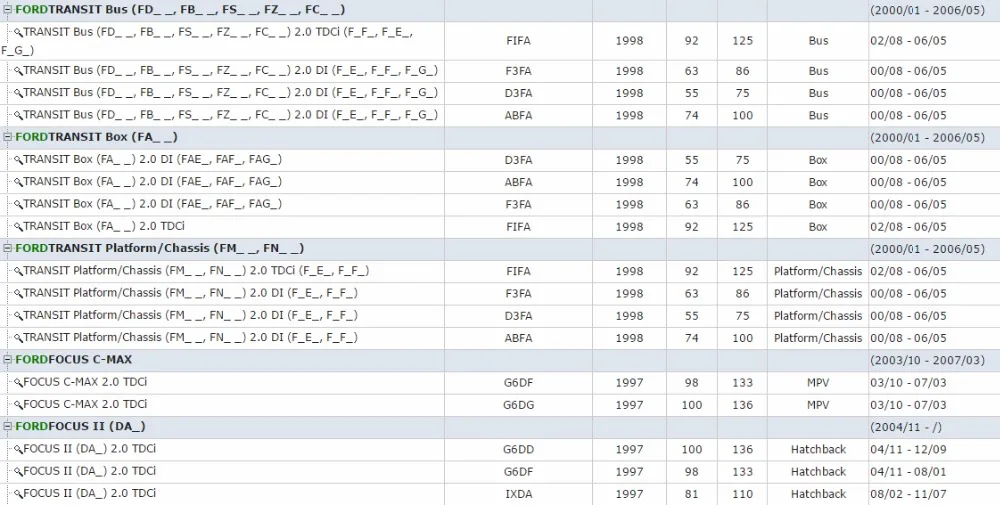The width and height of the screenshot is (1000, 505).
Task: Click magnifier icon on TRANSIT Bus D3FA row
Action: [18, 93]
